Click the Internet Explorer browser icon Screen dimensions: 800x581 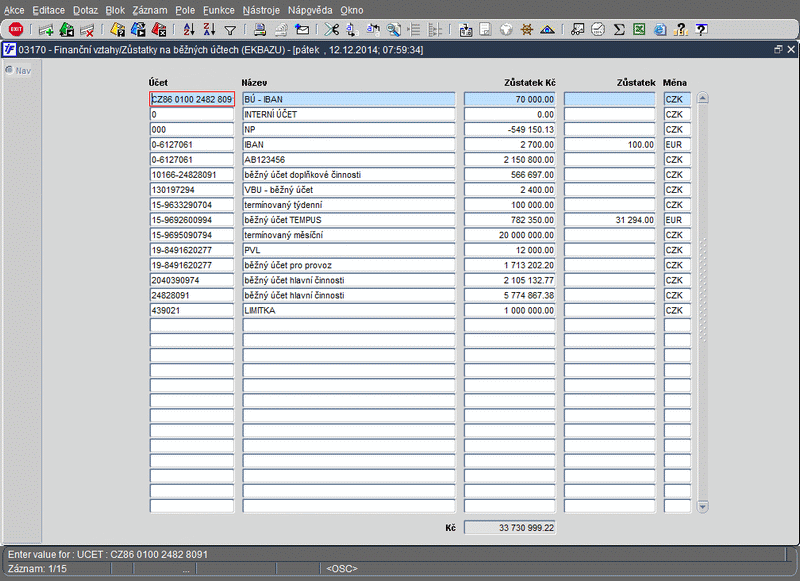[660, 30]
